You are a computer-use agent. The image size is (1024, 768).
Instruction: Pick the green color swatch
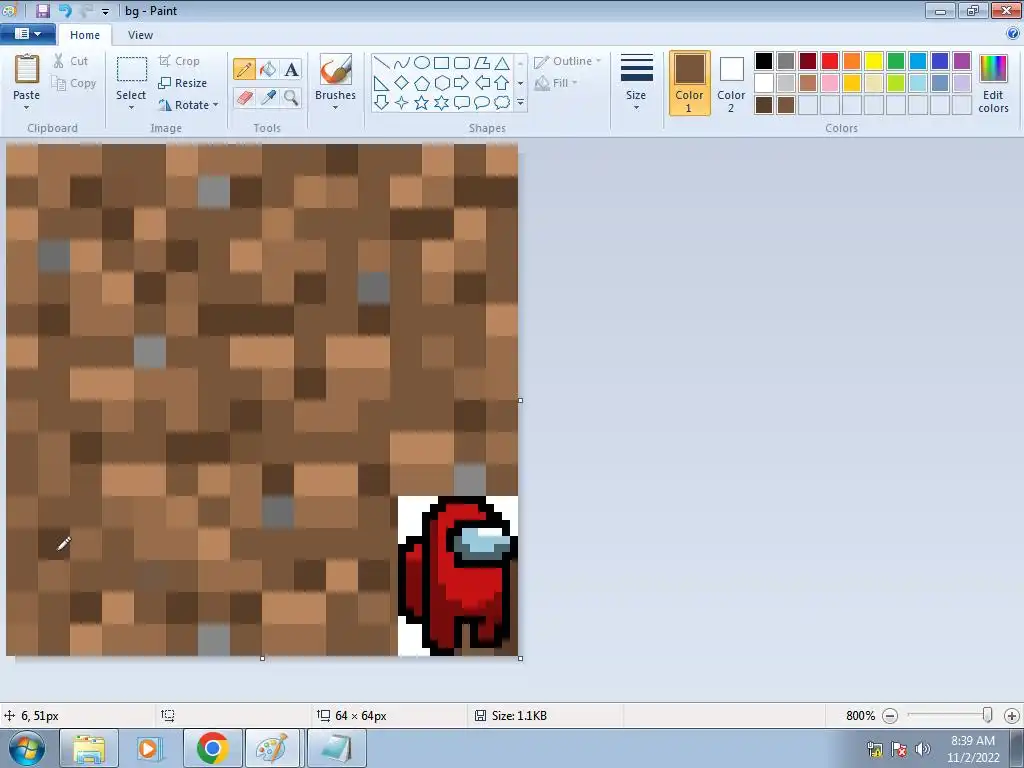896,61
